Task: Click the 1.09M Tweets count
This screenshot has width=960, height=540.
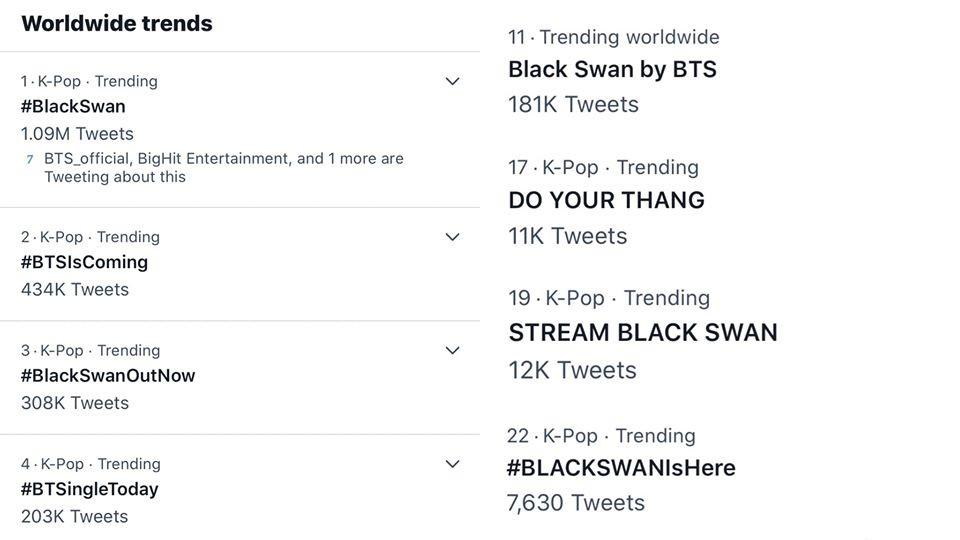Action: click(77, 133)
